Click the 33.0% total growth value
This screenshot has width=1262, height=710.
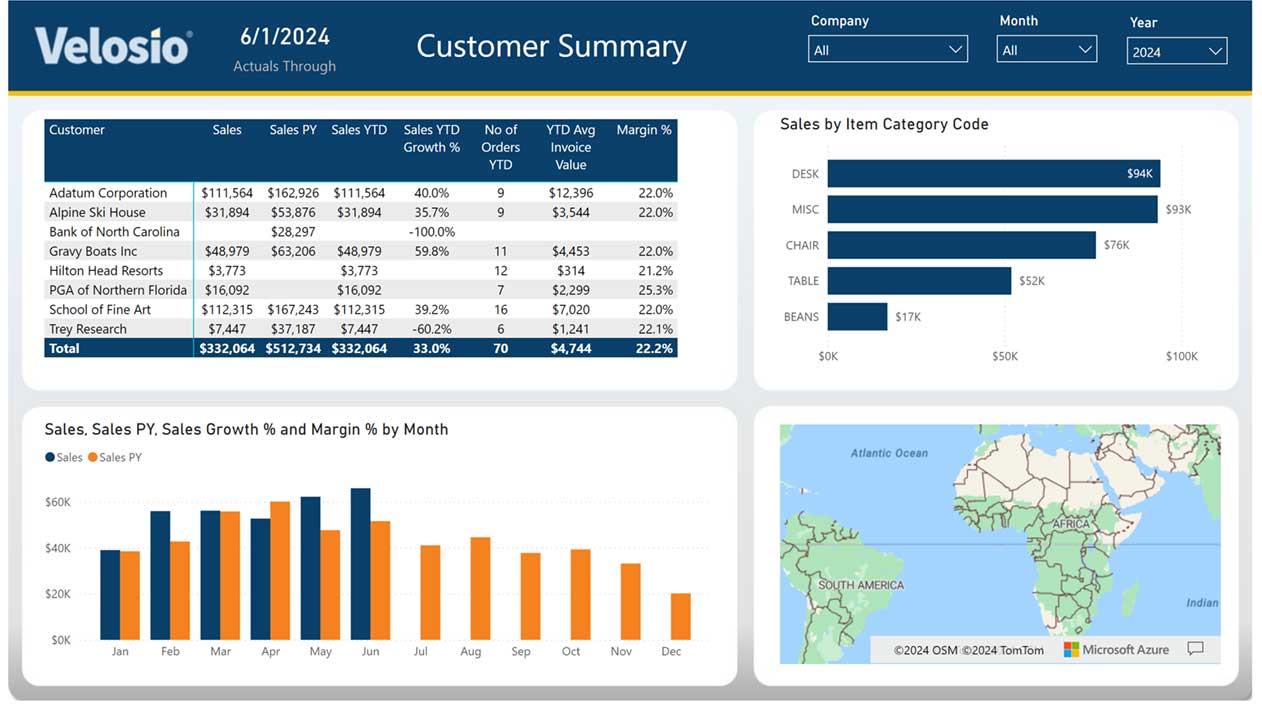tap(431, 348)
